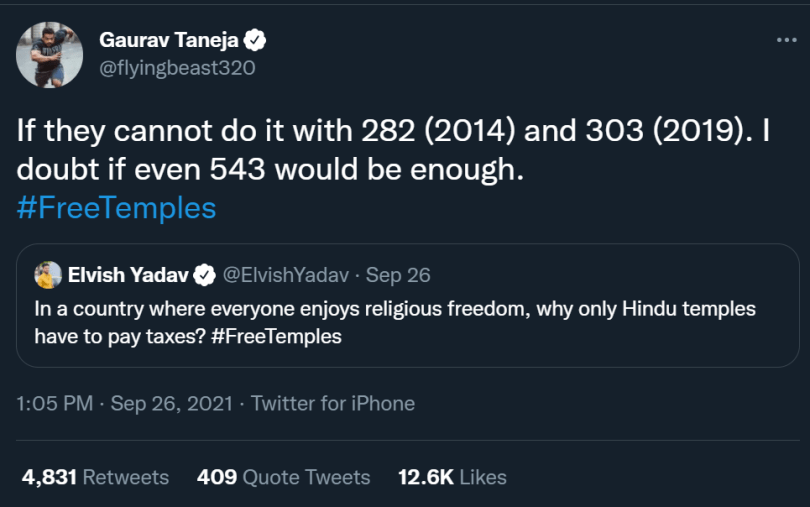The height and width of the screenshot is (507, 810).
Task: Click the Sep 26 date on quoted tweet
Action: pos(398,275)
